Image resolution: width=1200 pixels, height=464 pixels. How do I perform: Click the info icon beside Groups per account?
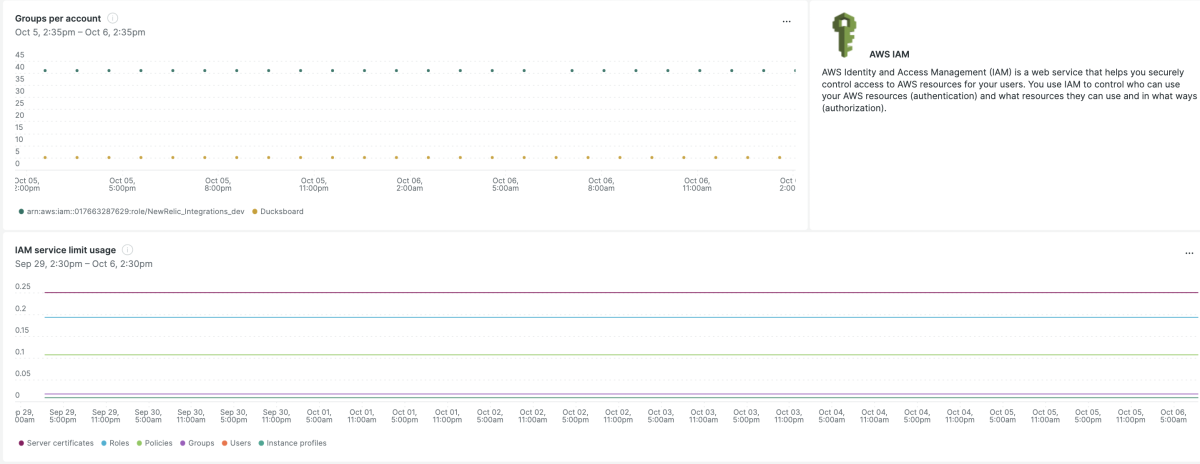pos(112,18)
